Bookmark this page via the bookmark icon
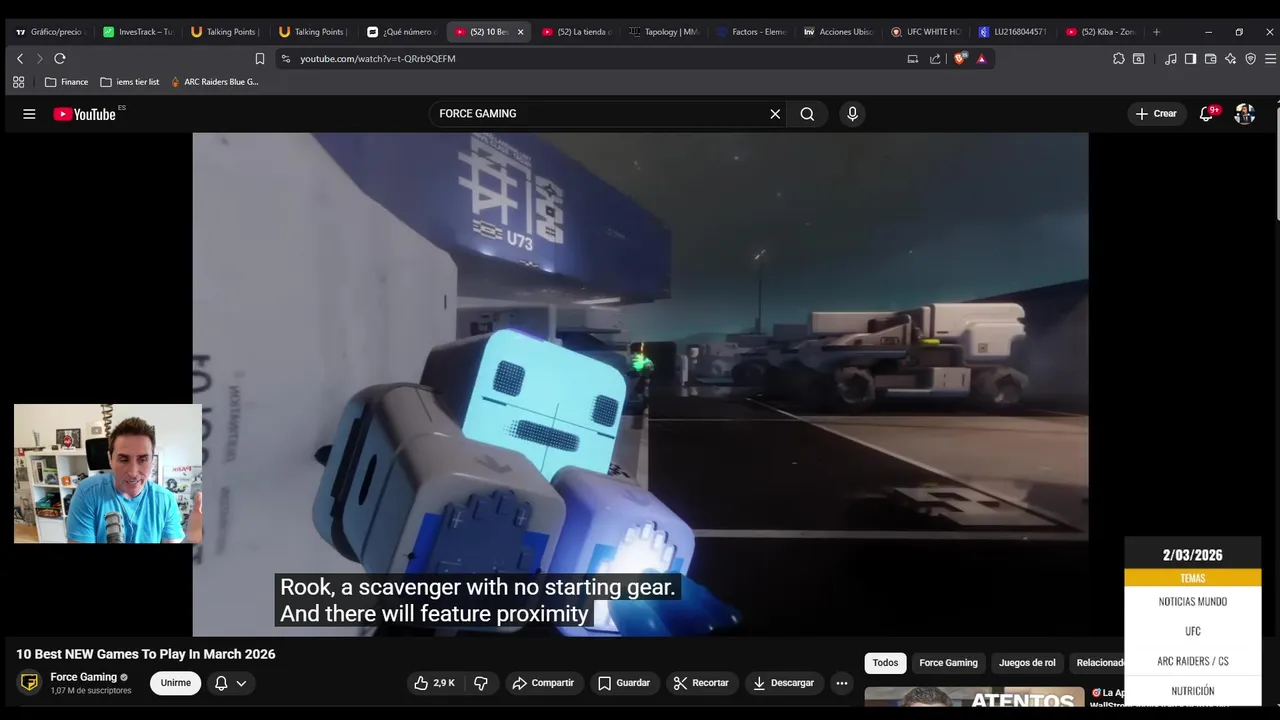1280x720 pixels. click(260, 59)
